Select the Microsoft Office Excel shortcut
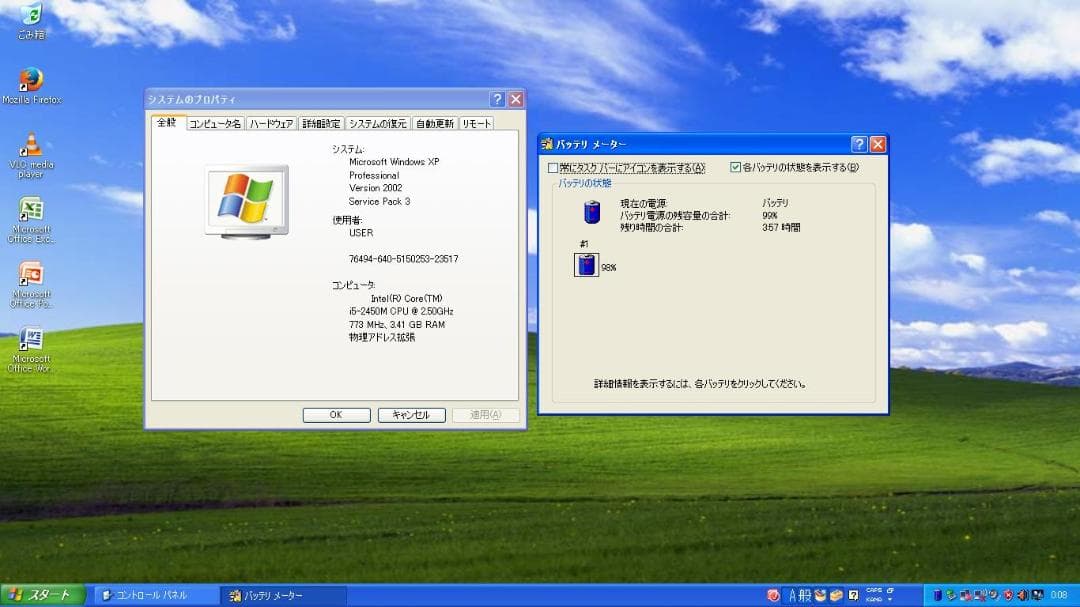The height and width of the screenshot is (607, 1080). click(31, 220)
